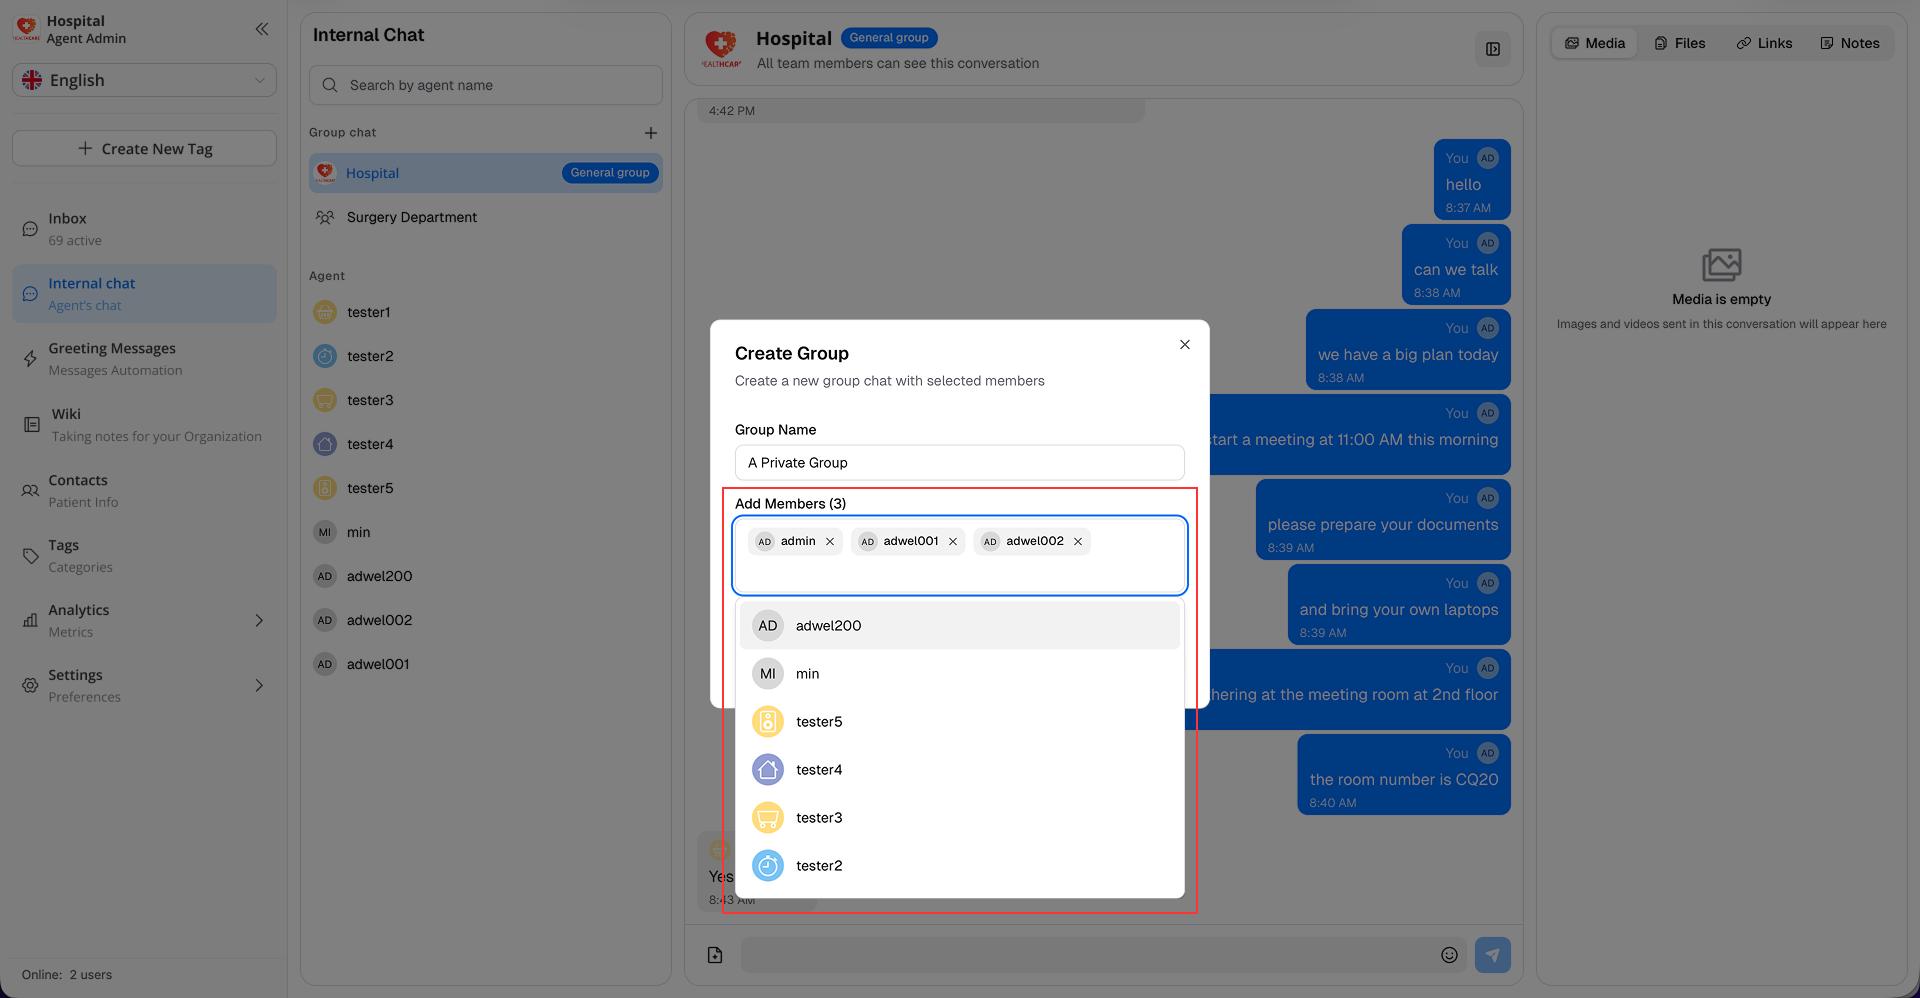Image resolution: width=1920 pixels, height=998 pixels.
Task: Switch to the Files tab
Action: pos(1680,43)
